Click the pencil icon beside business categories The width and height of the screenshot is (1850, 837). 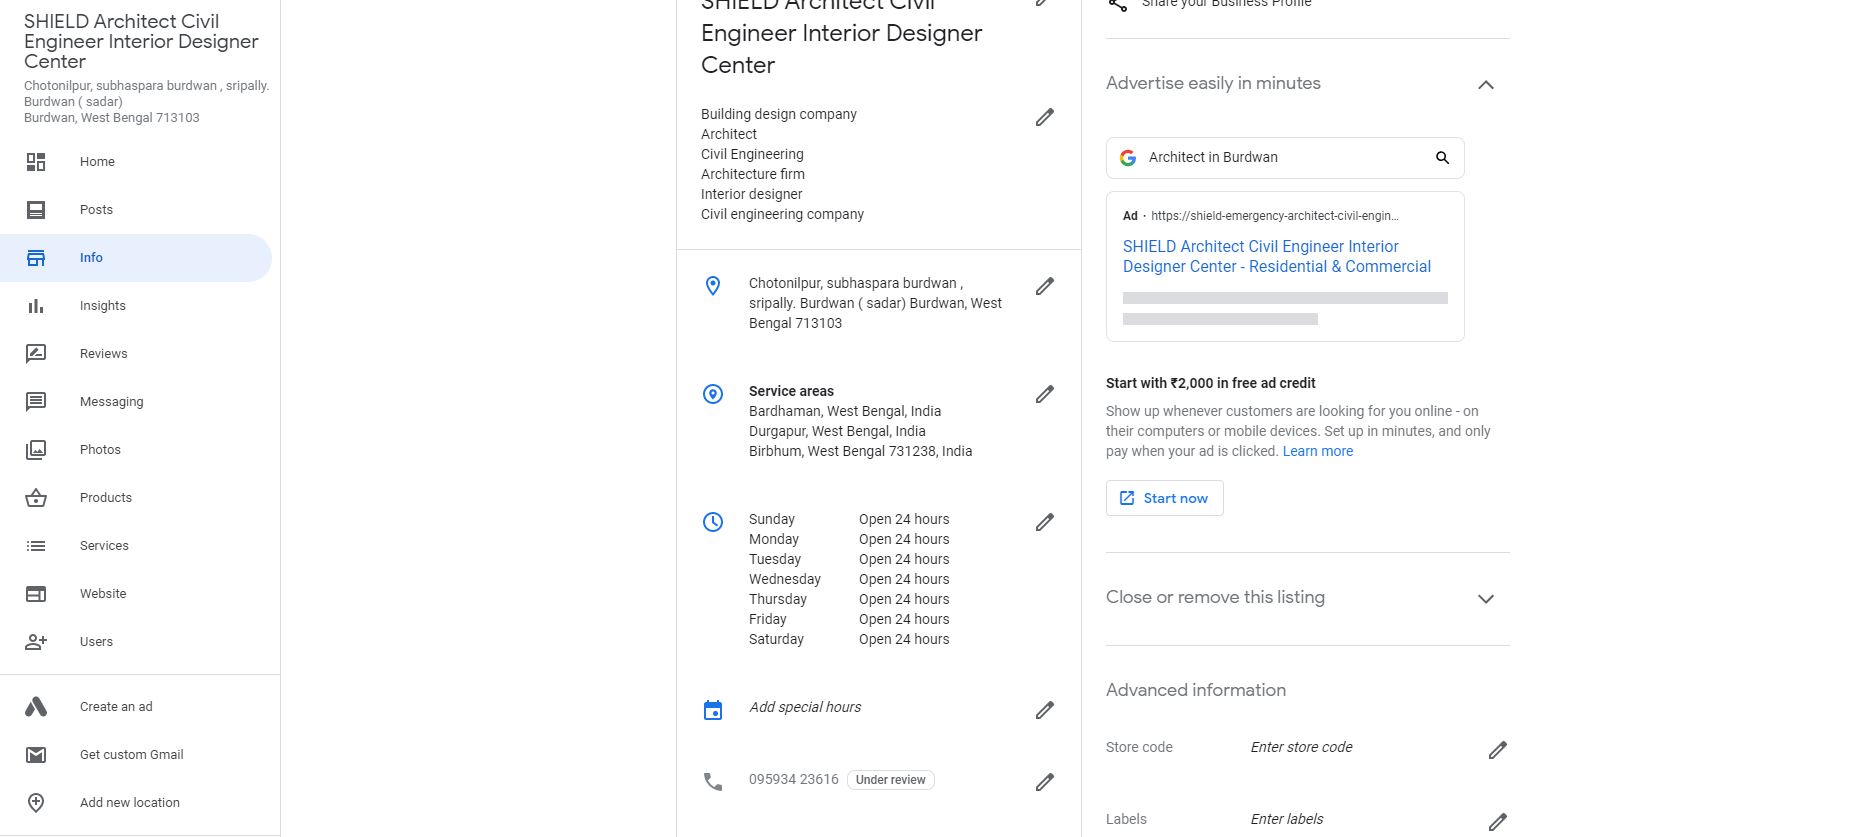(1044, 117)
